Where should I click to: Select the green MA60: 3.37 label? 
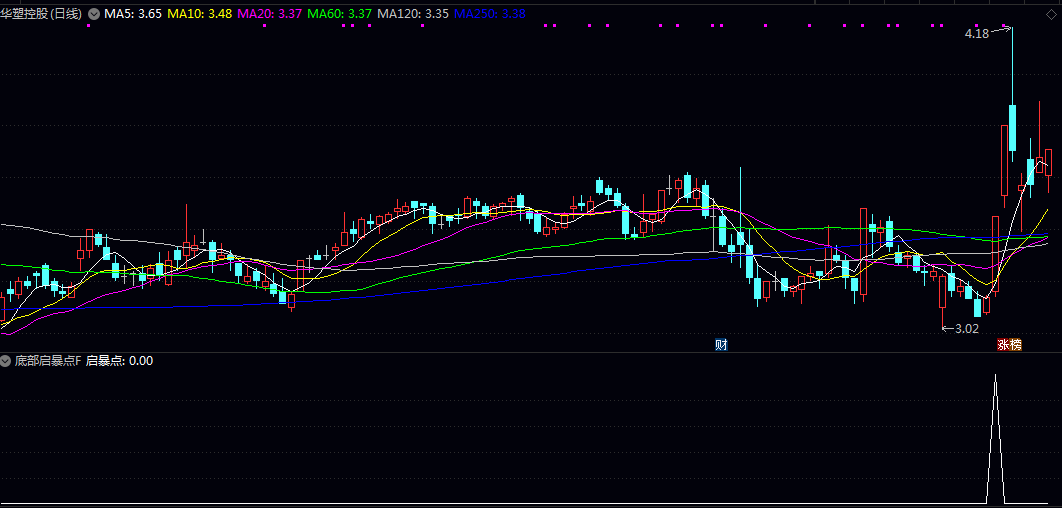pos(339,14)
